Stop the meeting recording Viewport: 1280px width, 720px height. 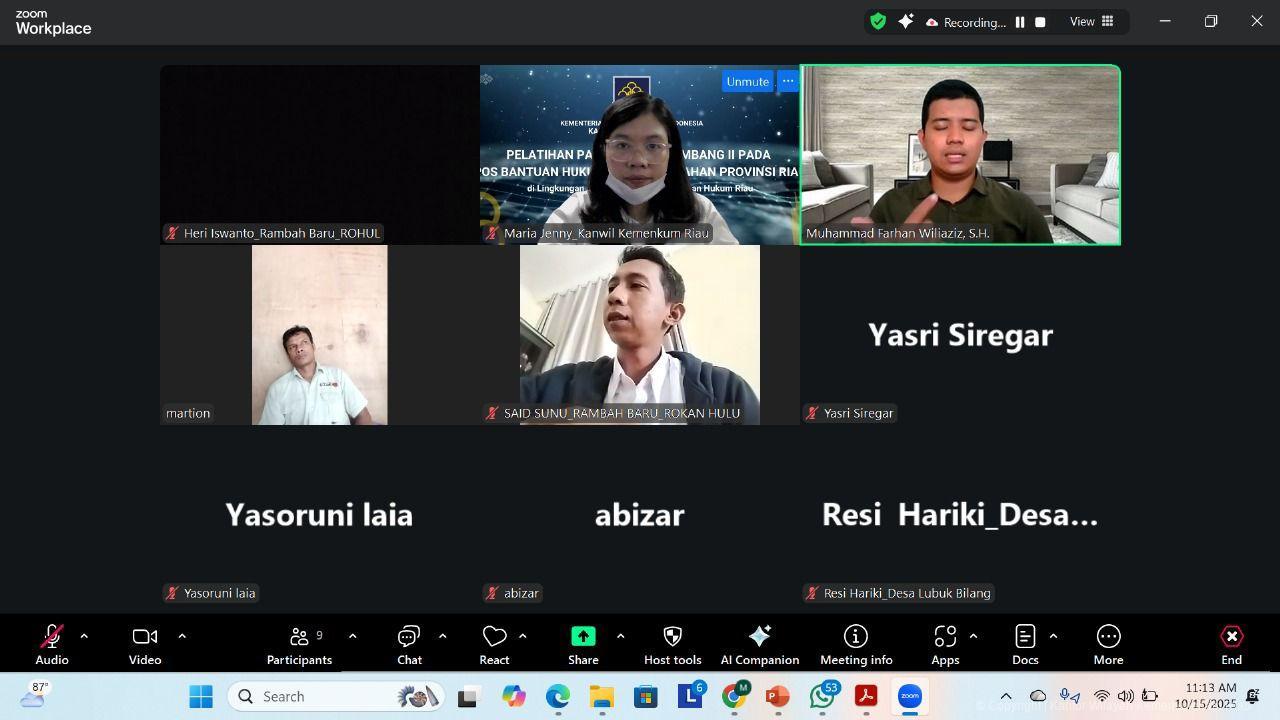[x=1040, y=22]
